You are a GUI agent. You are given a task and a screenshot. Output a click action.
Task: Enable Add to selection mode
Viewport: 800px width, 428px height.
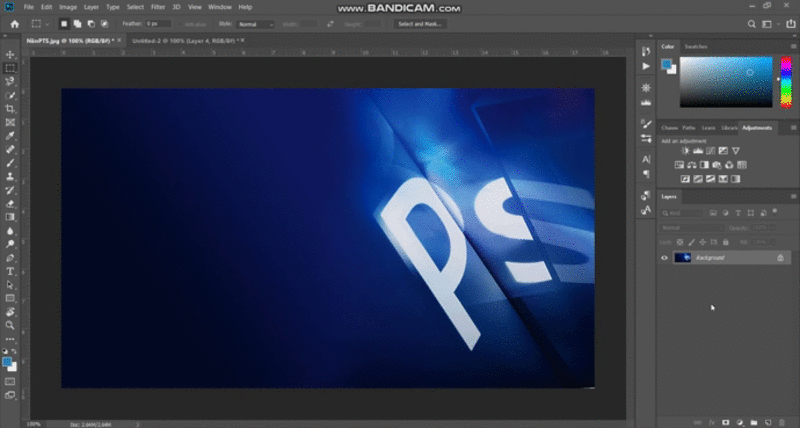coord(78,23)
